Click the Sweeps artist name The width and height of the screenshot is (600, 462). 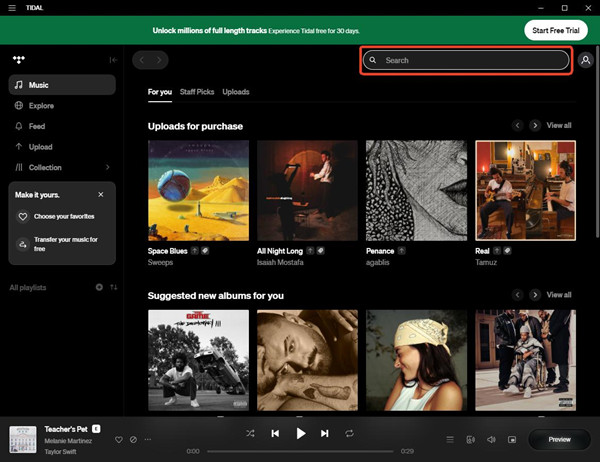pyautogui.click(x=160, y=263)
